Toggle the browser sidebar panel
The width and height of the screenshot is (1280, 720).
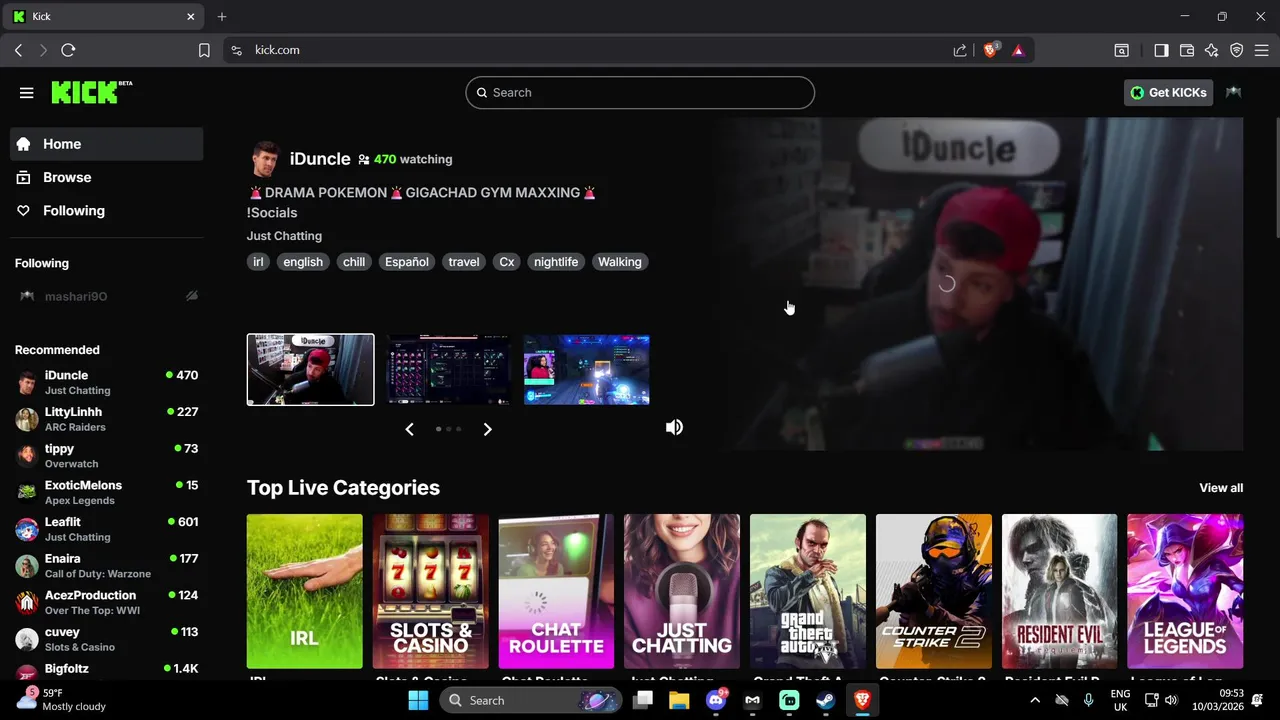pyautogui.click(x=1161, y=50)
